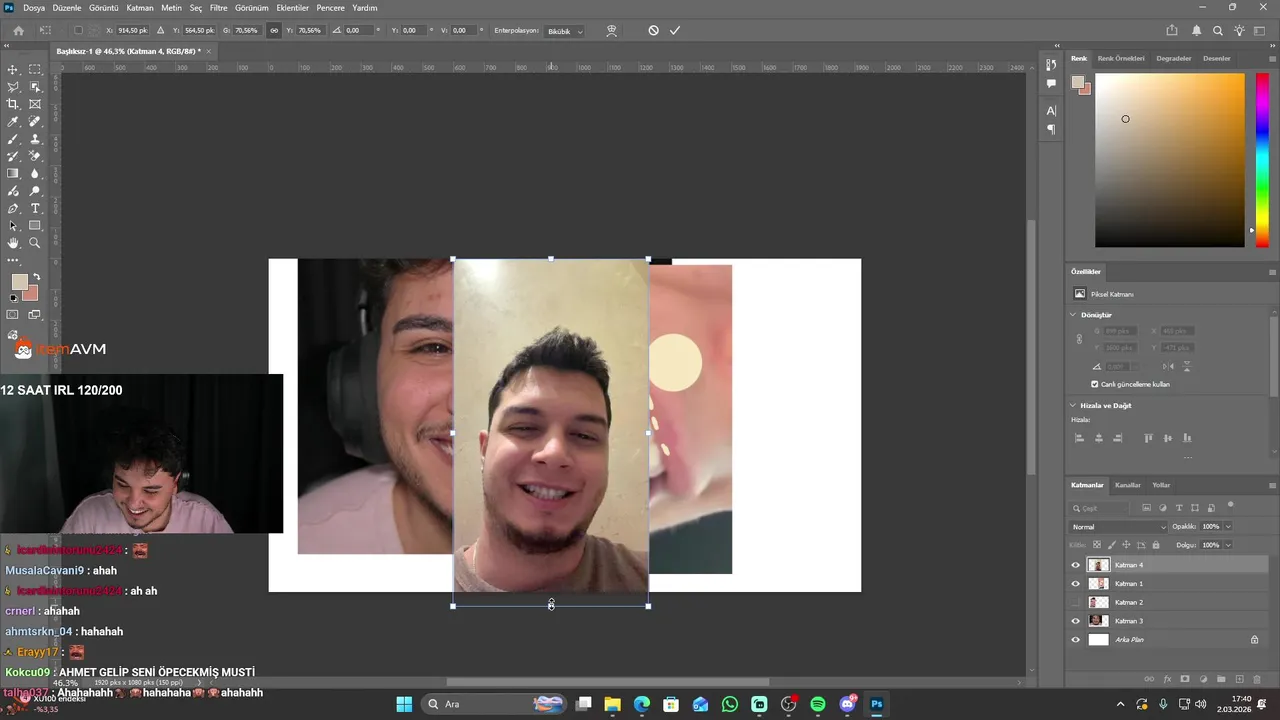The image size is (1280, 720).
Task: Hide the Arka Plan background layer
Action: [x=1076, y=640]
